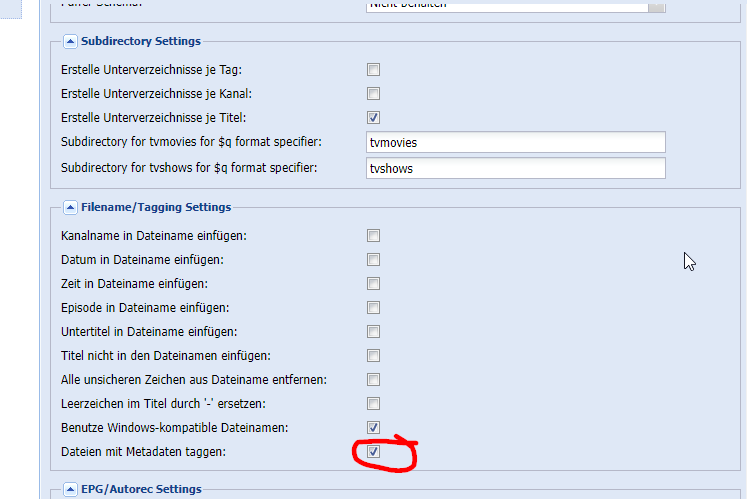The height and width of the screenshot is (499, 747).
Task: Collapse the Subdirectory Settings section
Action: coord(70,41)
